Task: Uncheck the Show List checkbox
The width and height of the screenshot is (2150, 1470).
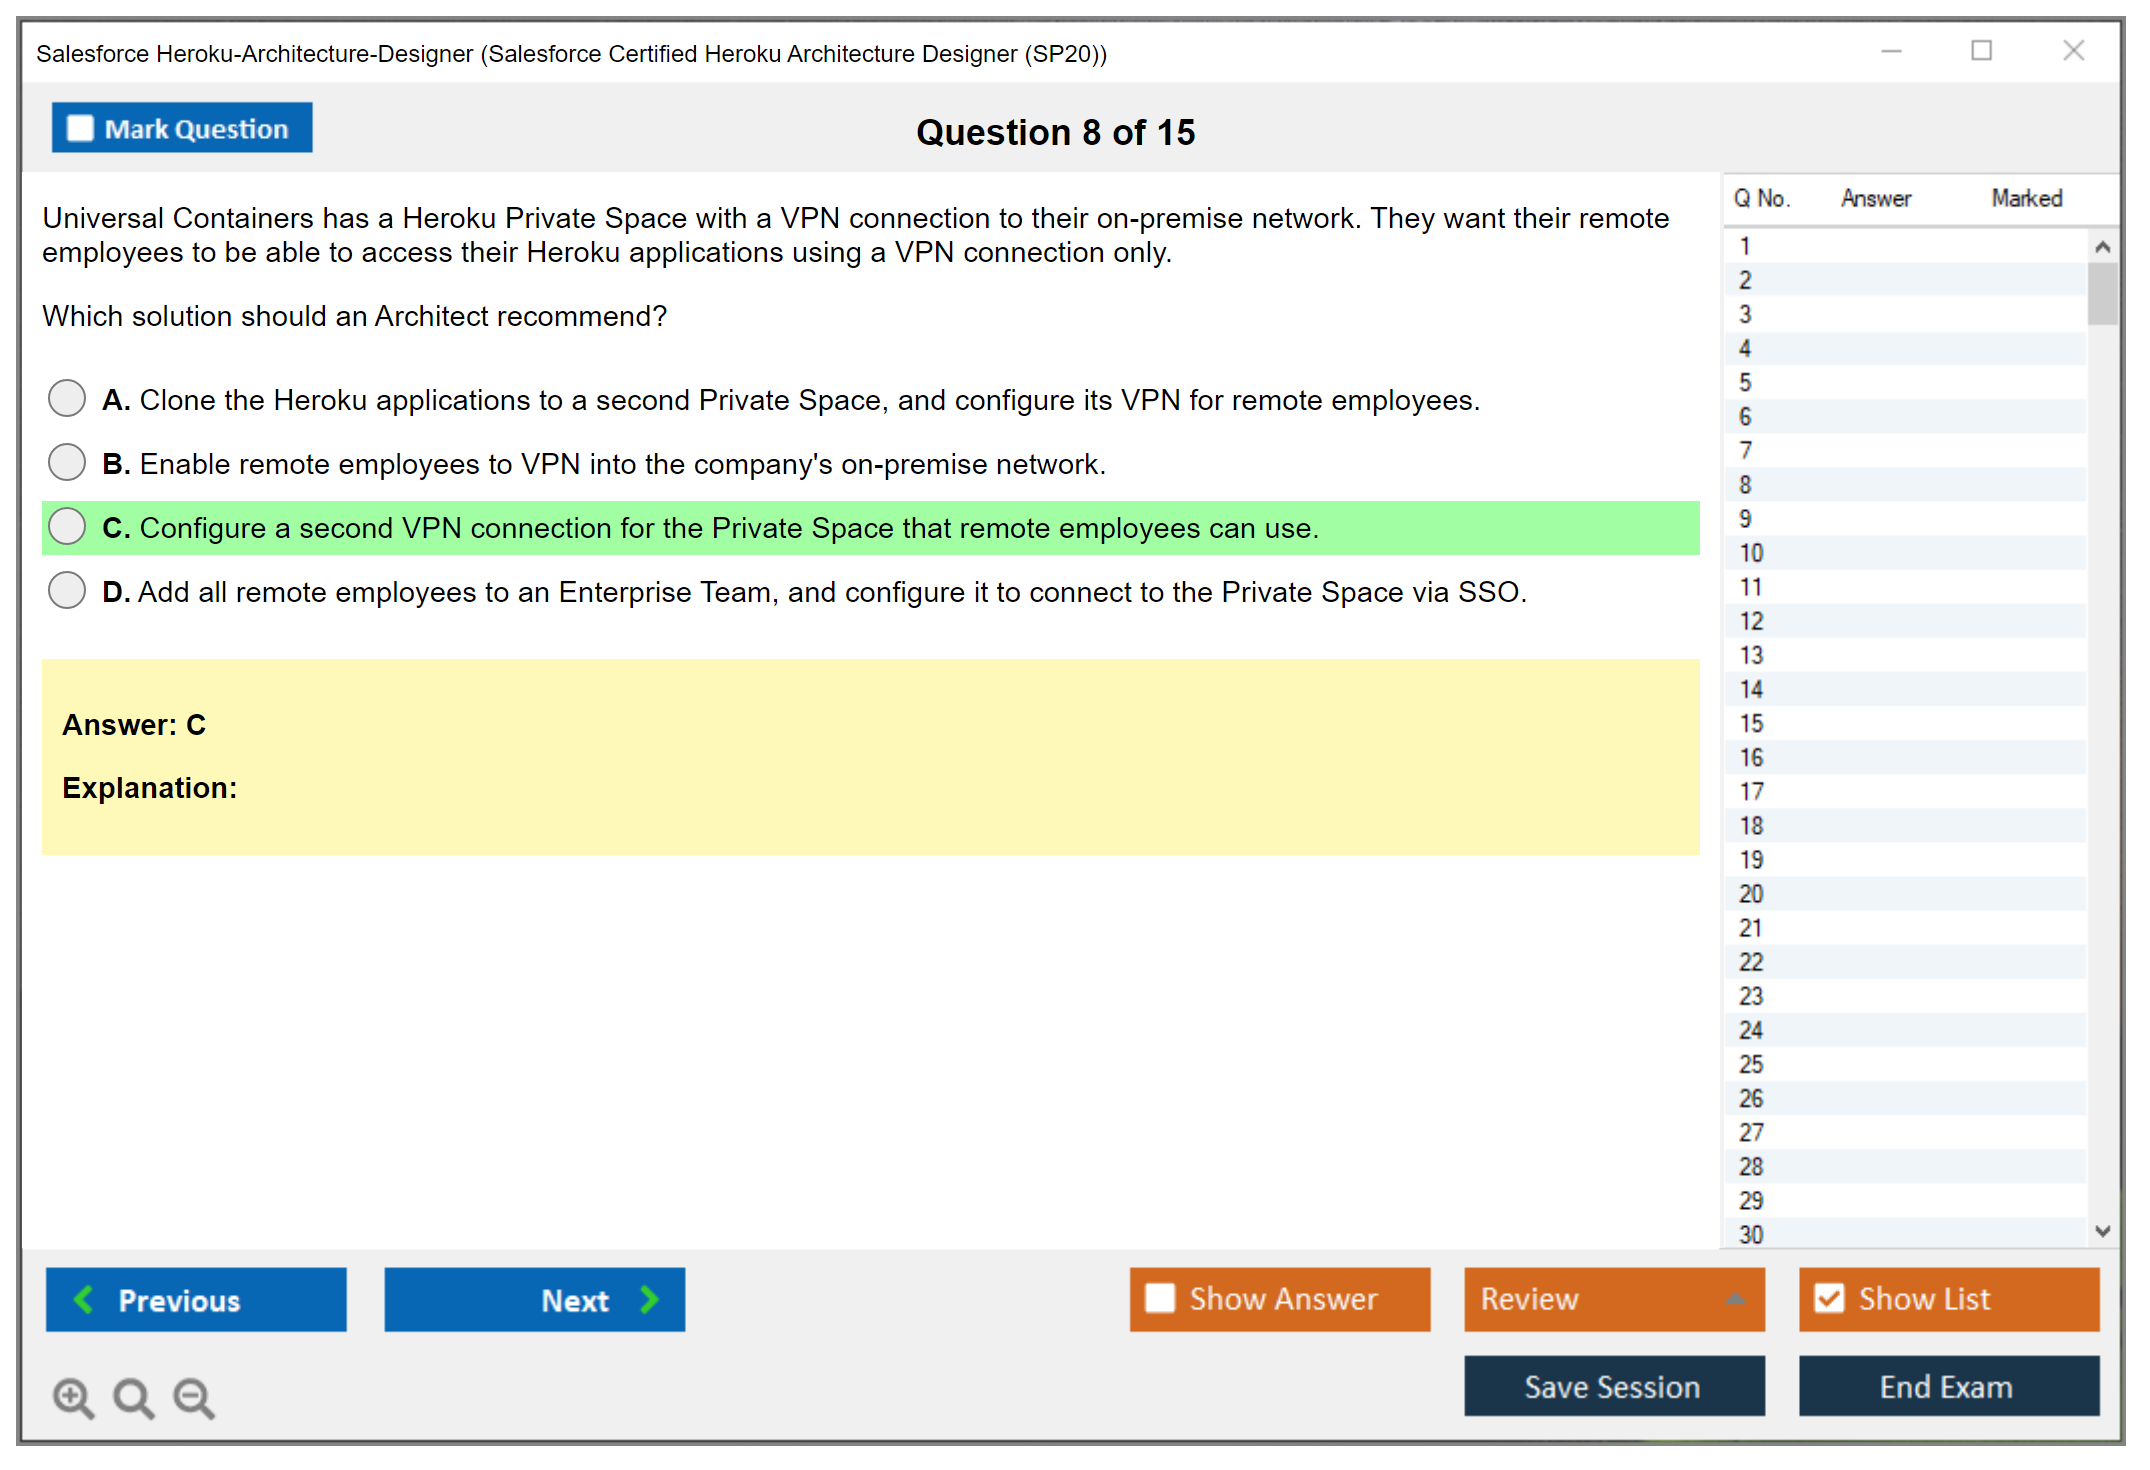Action: (x=1829, y=1298)
